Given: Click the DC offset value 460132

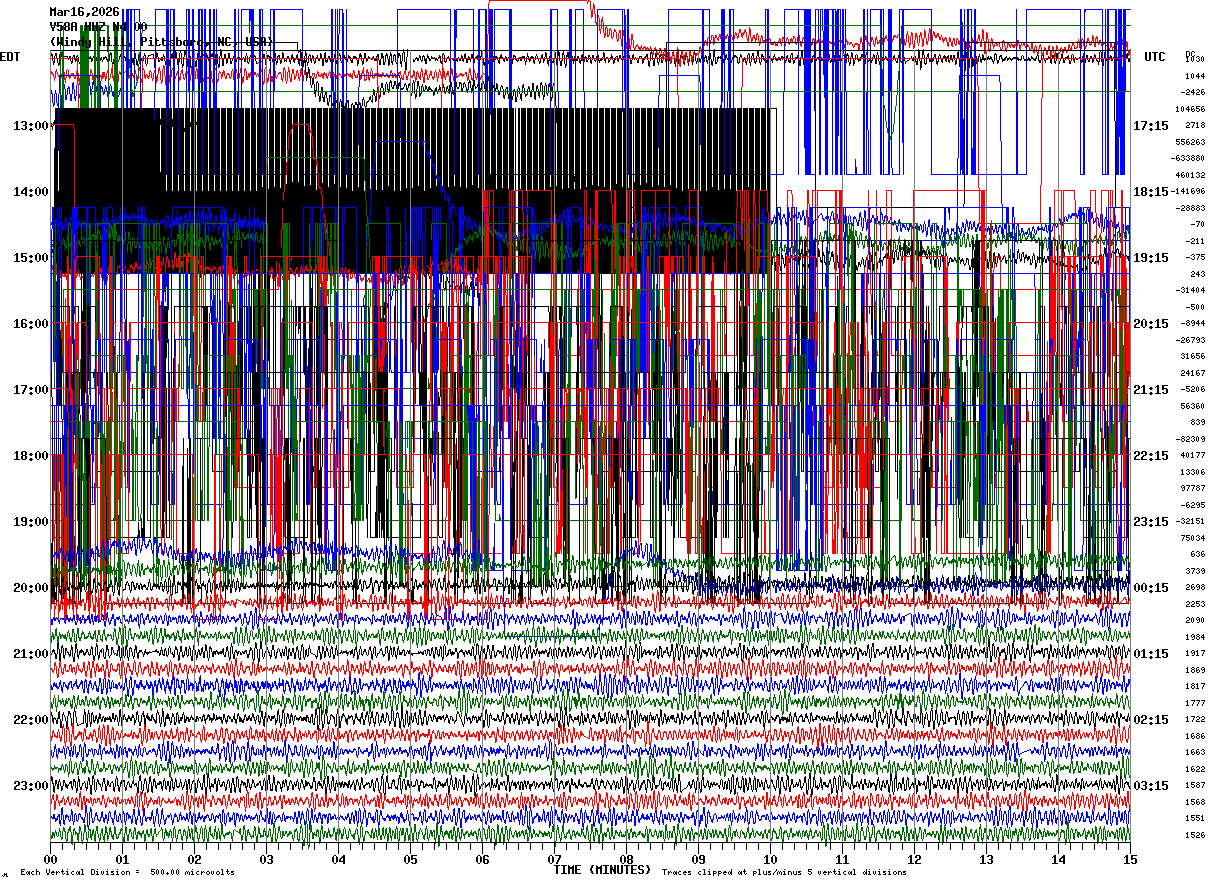Looking at the screenshot, I should 1191,175.
